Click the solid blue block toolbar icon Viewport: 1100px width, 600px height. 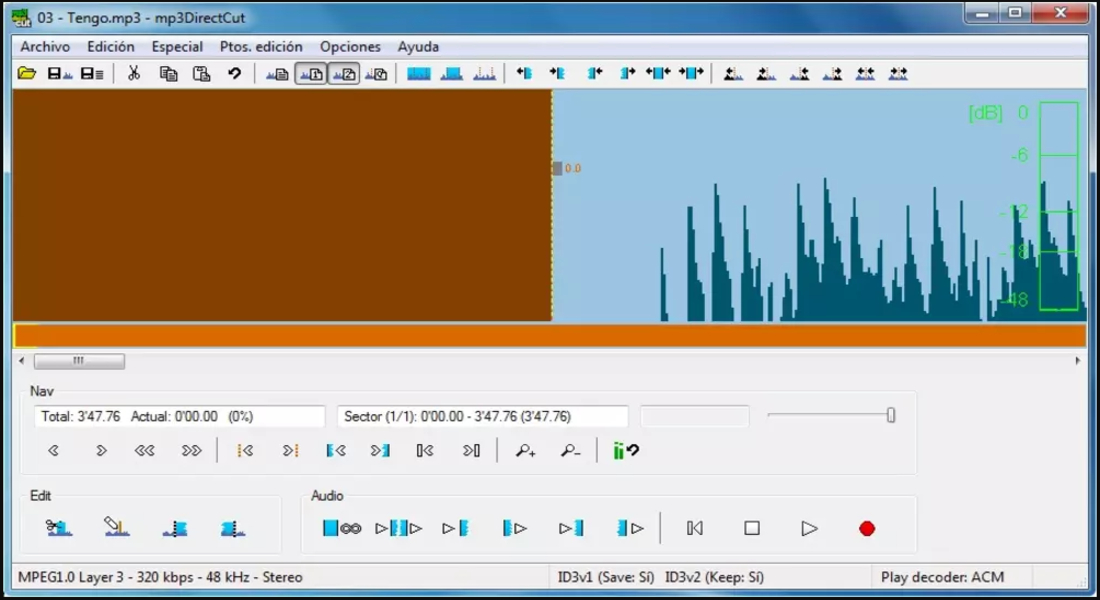(x=419, y=73)
